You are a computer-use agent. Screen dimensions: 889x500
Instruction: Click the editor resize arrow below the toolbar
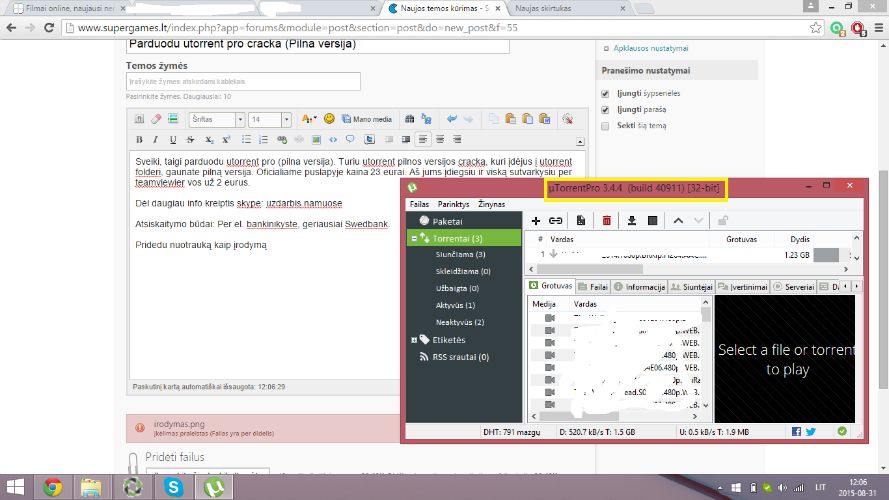pos(580,142)
